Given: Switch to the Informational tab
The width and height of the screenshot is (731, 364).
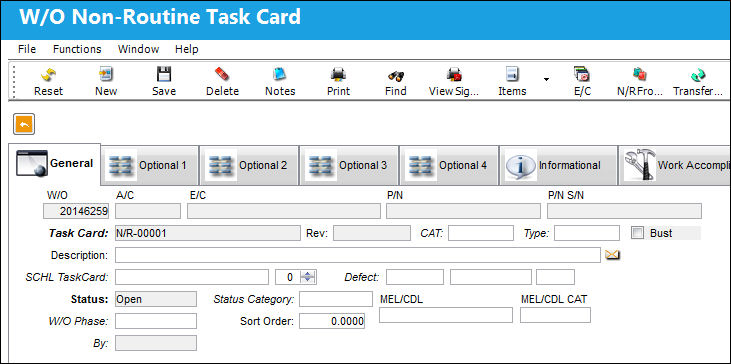Looking at the screenshot, I should 559,165.
